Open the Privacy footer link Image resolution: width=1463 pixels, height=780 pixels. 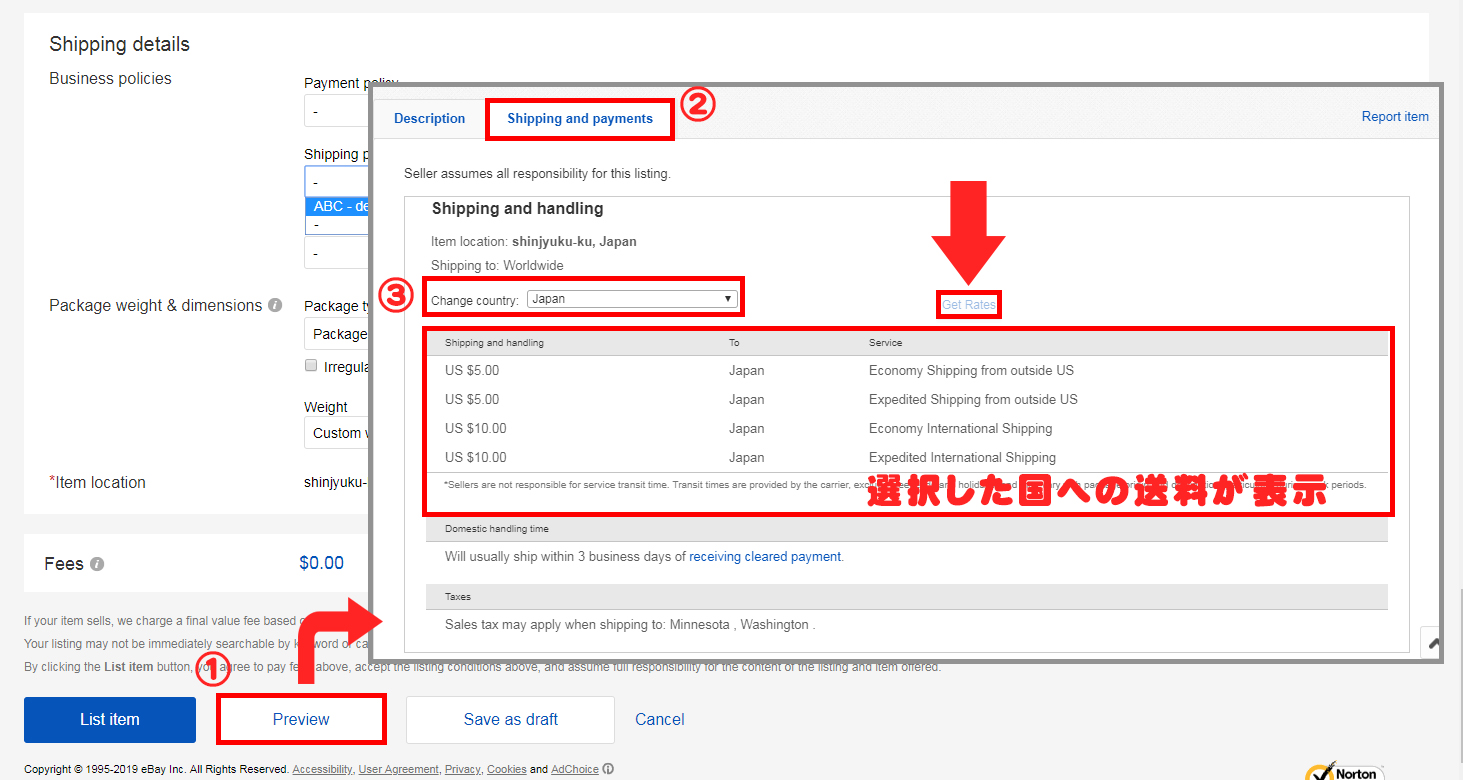(463, 770)
